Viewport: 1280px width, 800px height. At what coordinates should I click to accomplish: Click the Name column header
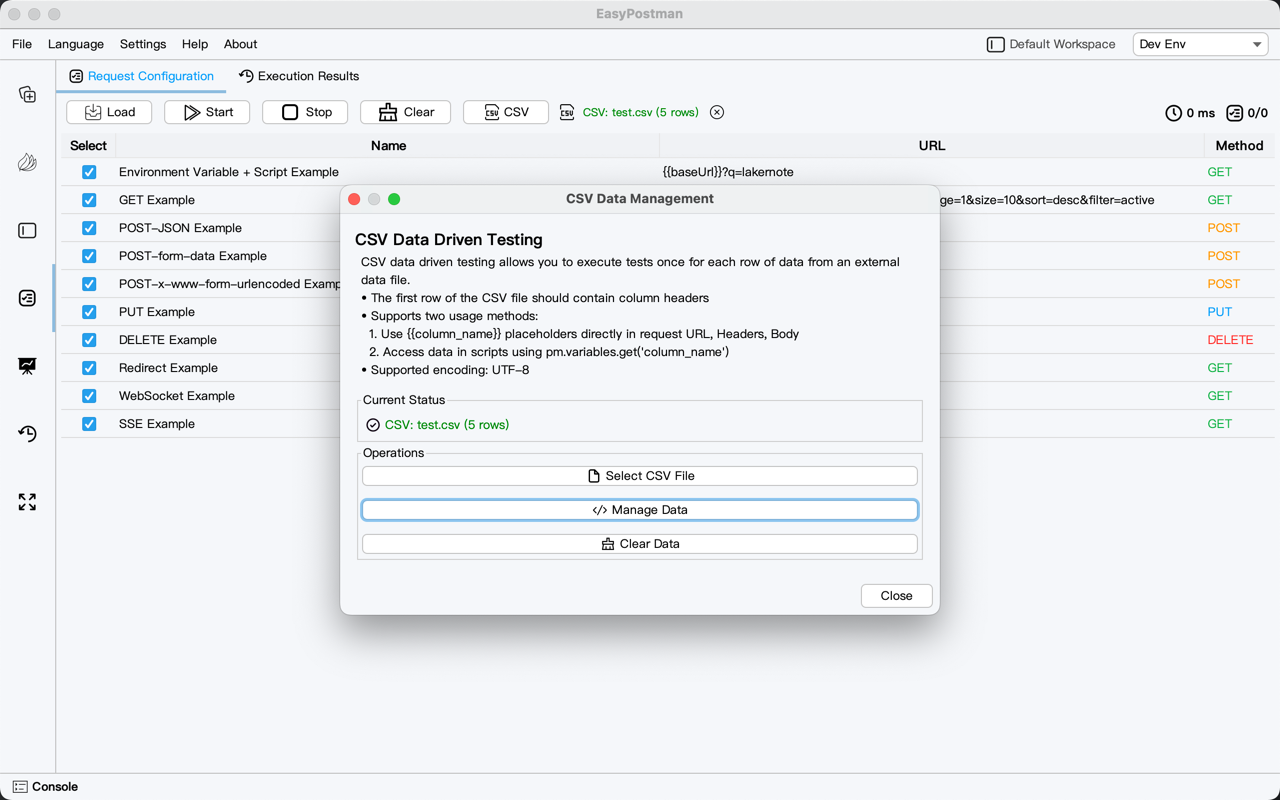pyautogui.click(x=388, y=146)
